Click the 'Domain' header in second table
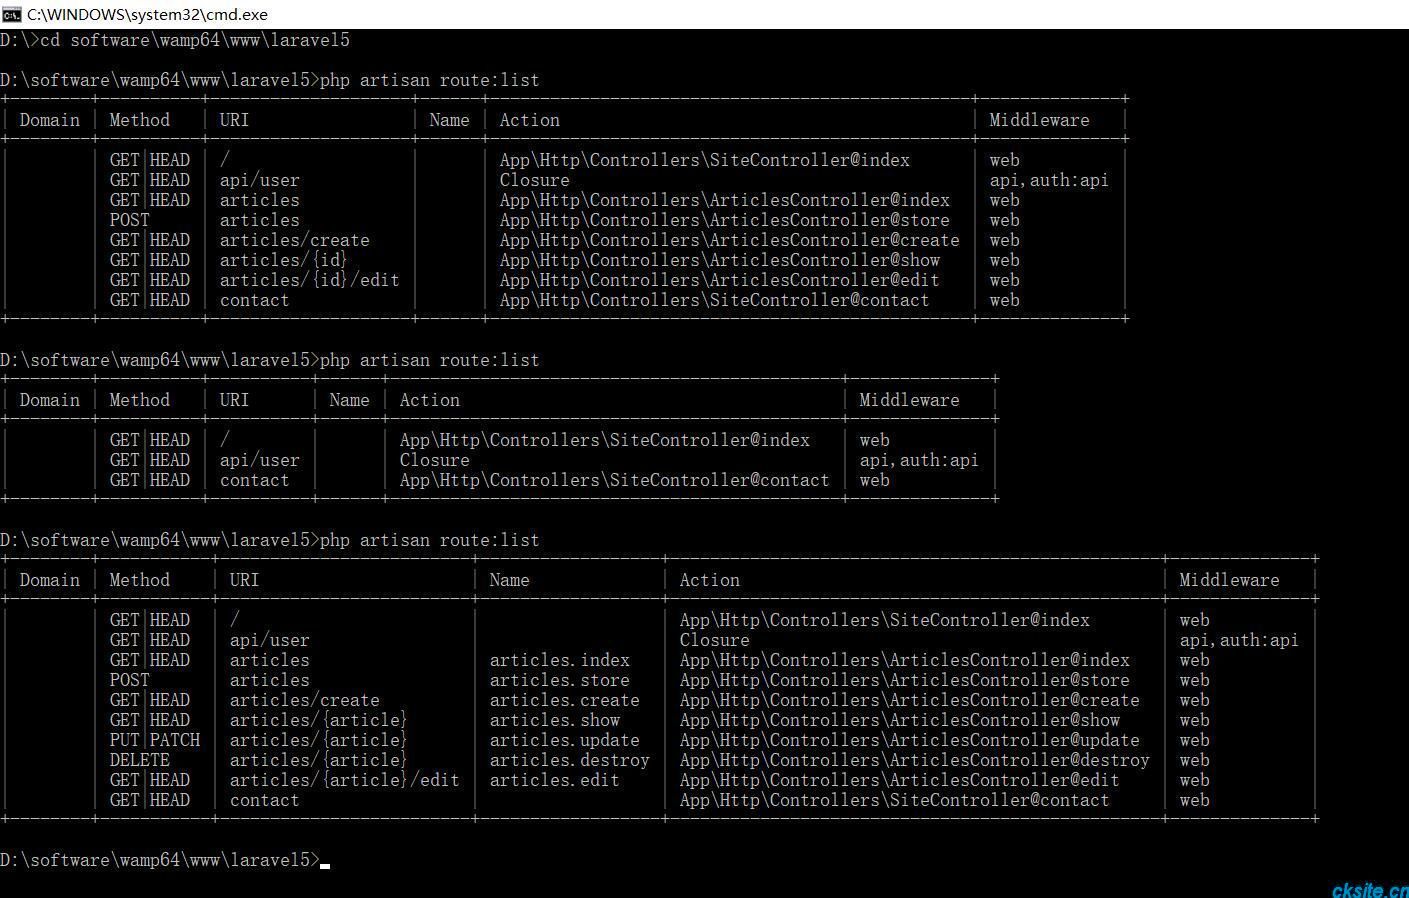The height and width of the screenshot is (898, 1409). point(49,400)
